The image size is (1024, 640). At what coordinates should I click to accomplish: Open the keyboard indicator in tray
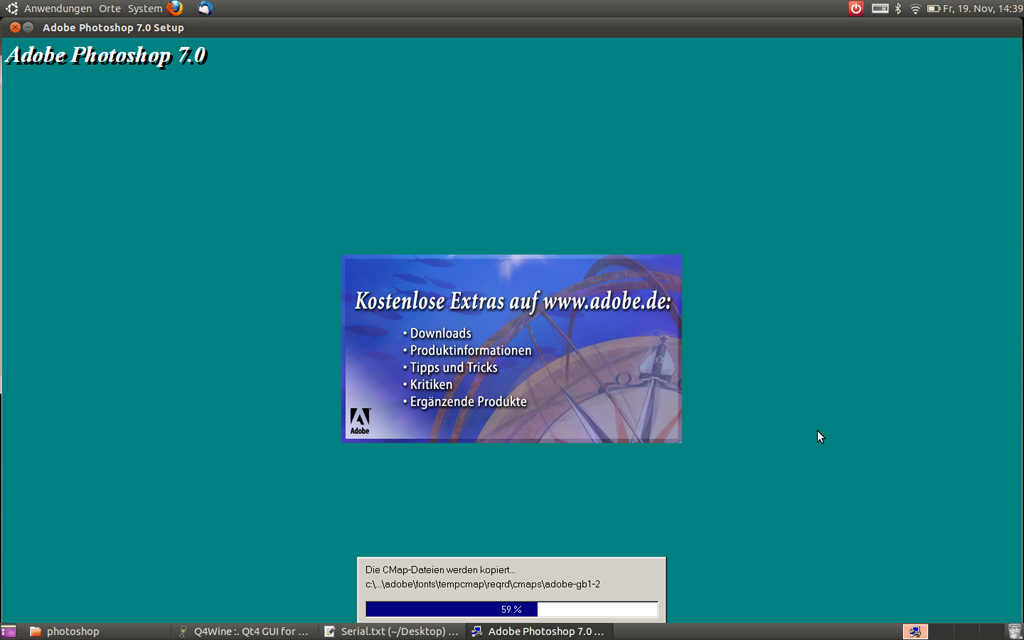coord(880,8)
